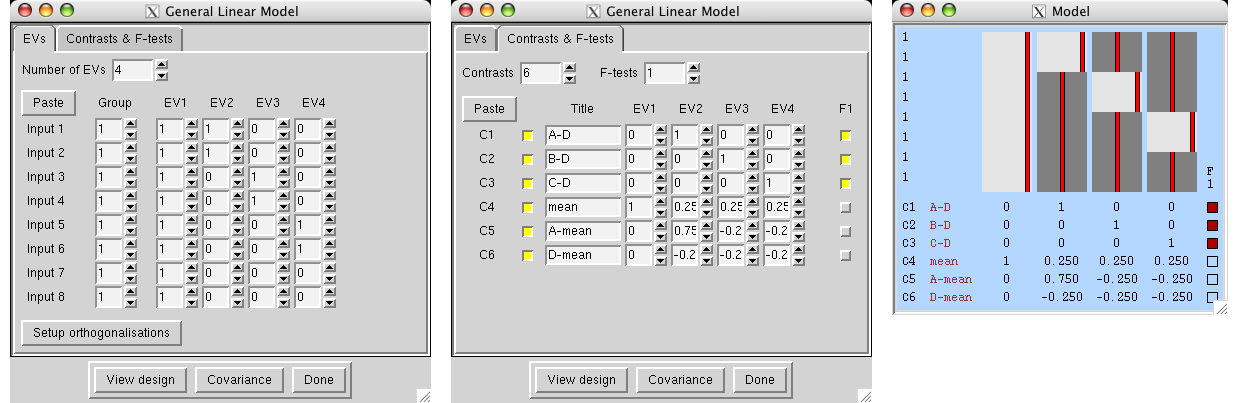The width and height of the screenshot is (1238, 403).
Task: Switch to Contrasts & F-tests tab in left window
Action: pyautogui.click(x=120, y=39)
